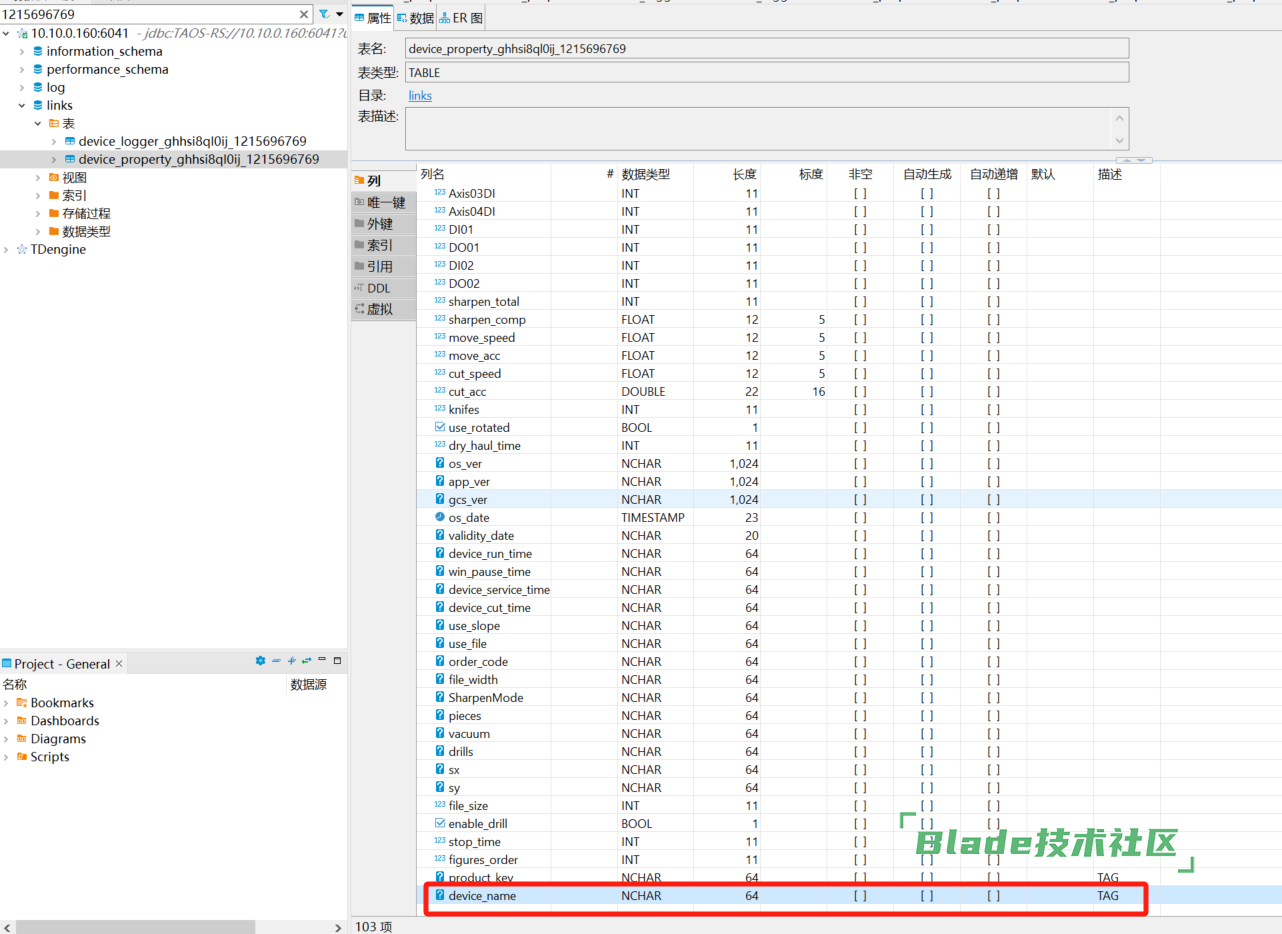The width and height of the screenshot is (1282, 934).
Task: Click the navigator filter funnel icon
Action: pyautogui.click(x=324, y=15)
